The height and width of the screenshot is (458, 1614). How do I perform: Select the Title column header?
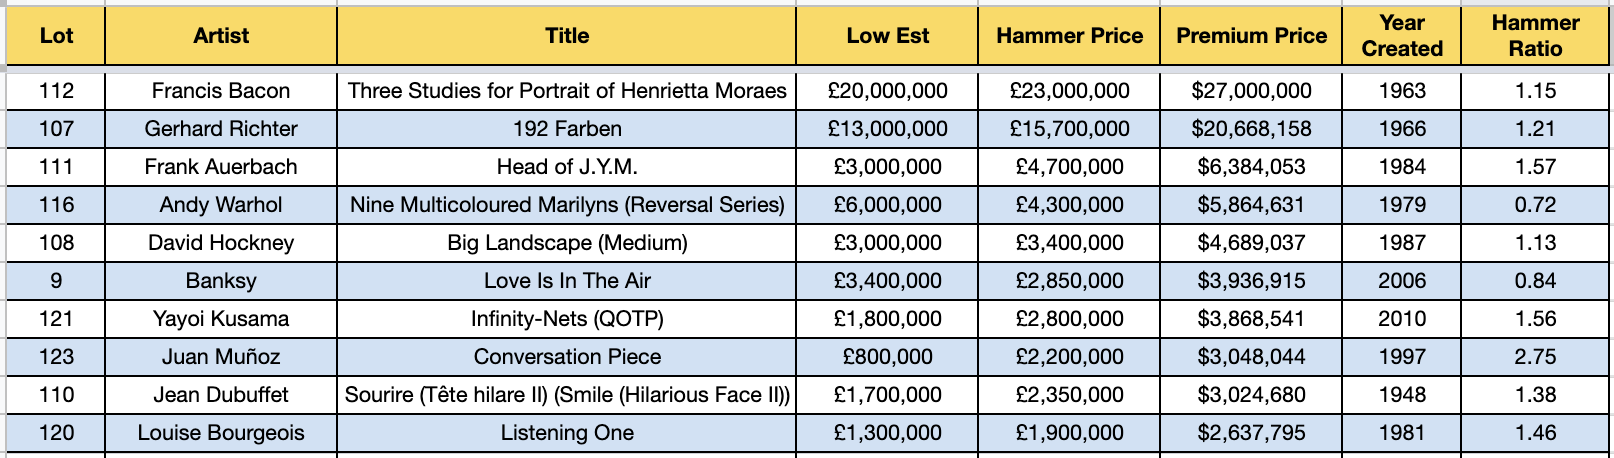[567, 36]
